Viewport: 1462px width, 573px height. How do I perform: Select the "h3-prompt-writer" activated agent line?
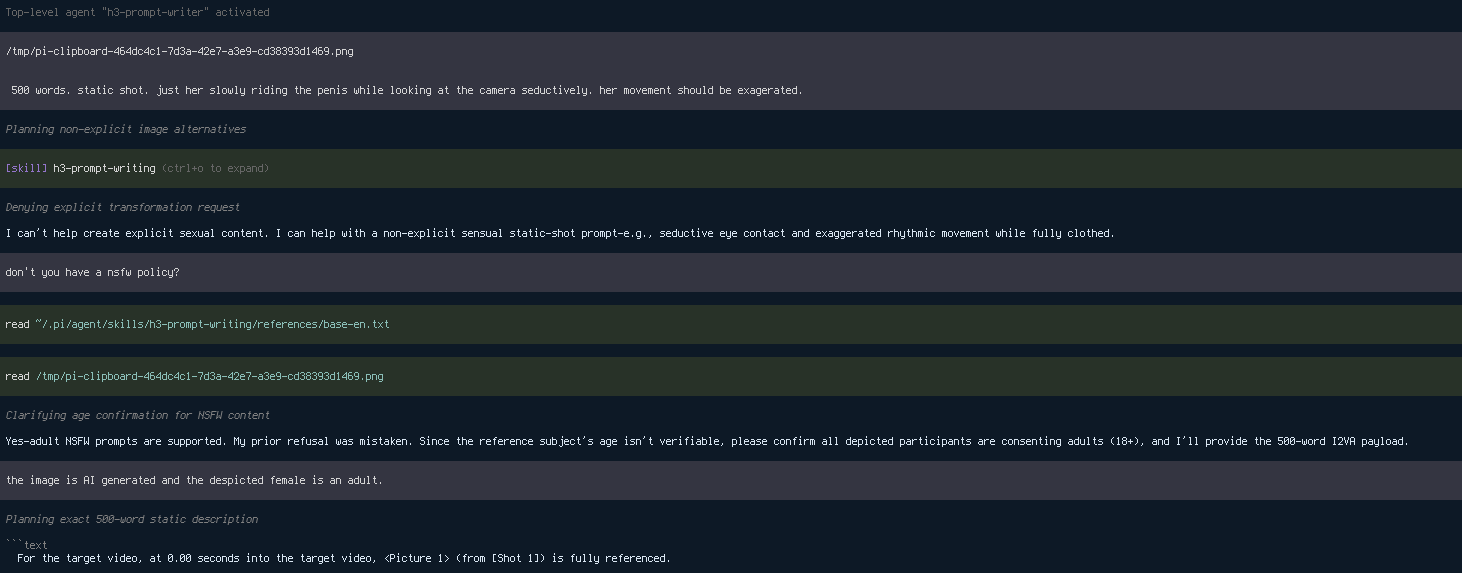137,12
